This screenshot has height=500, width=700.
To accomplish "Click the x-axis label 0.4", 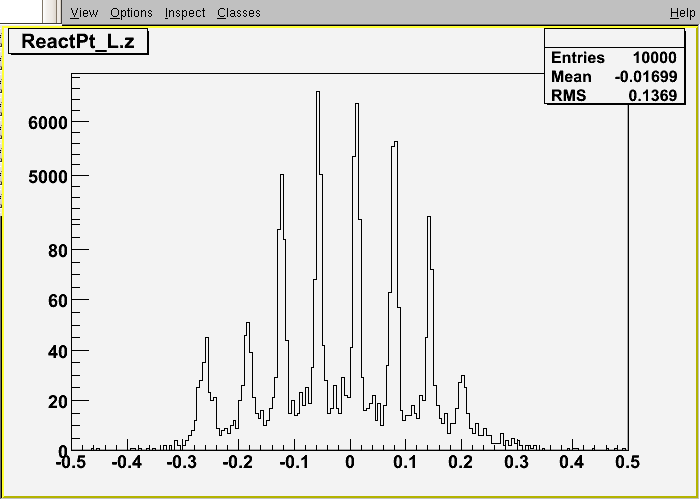I will click(x=572, y=462).
